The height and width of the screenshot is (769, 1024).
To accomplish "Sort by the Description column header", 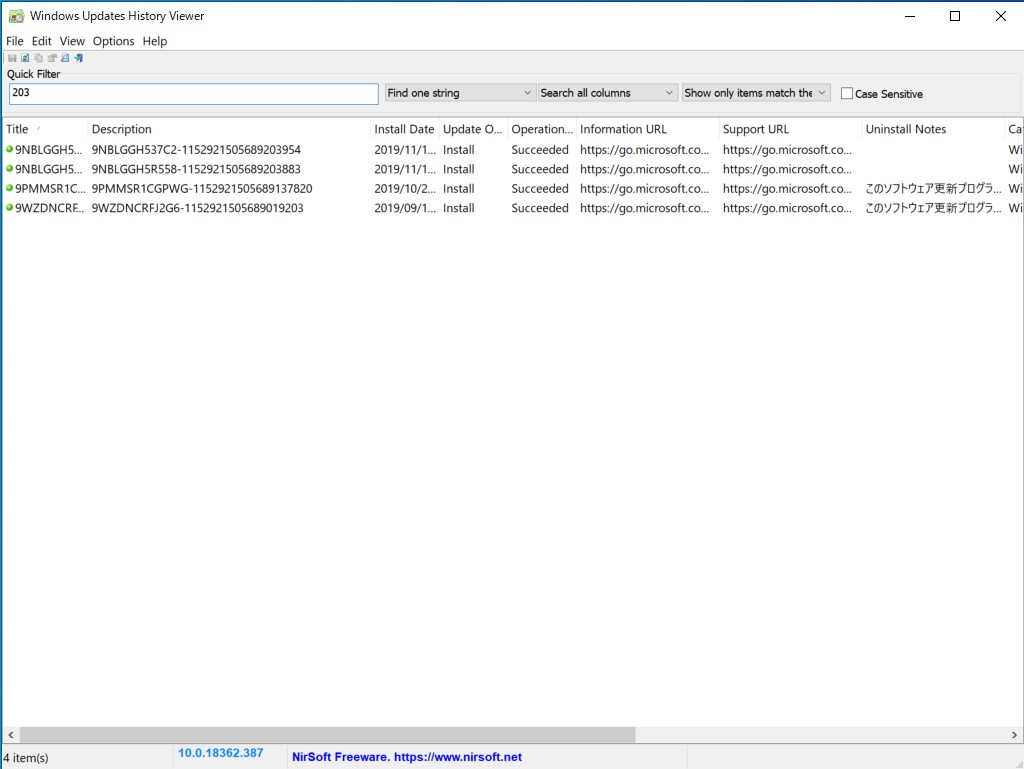I will point(229,129).
